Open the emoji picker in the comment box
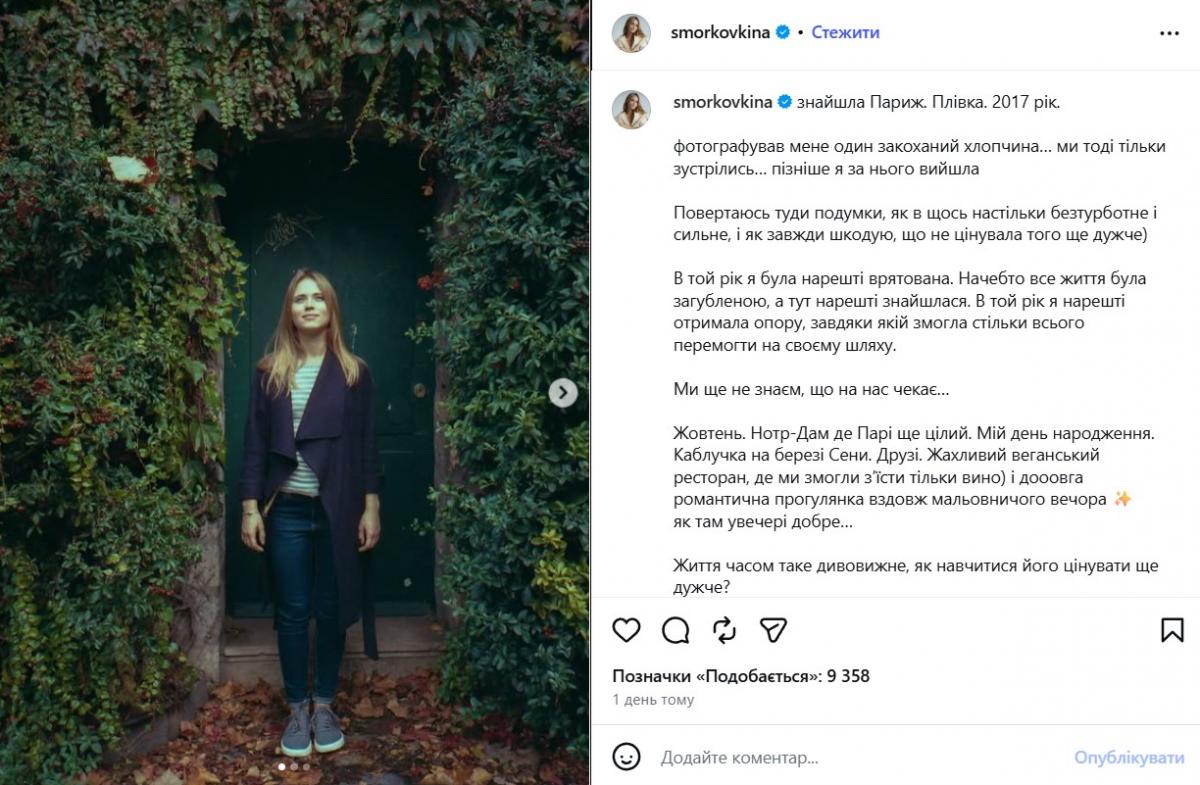Image resolution: width=1200 pixels, height=785 pixels. 627,757
